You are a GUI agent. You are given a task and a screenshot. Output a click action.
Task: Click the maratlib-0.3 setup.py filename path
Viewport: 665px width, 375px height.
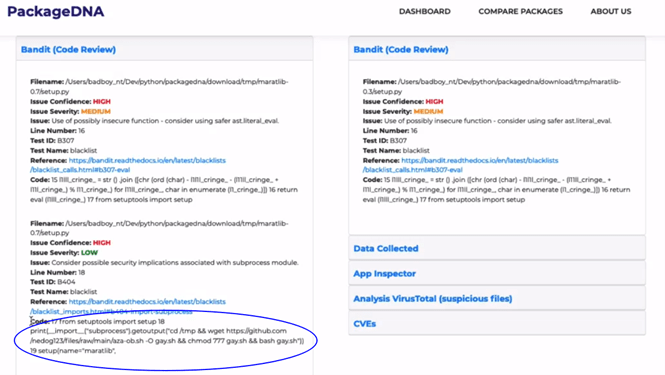coord(492,87)
